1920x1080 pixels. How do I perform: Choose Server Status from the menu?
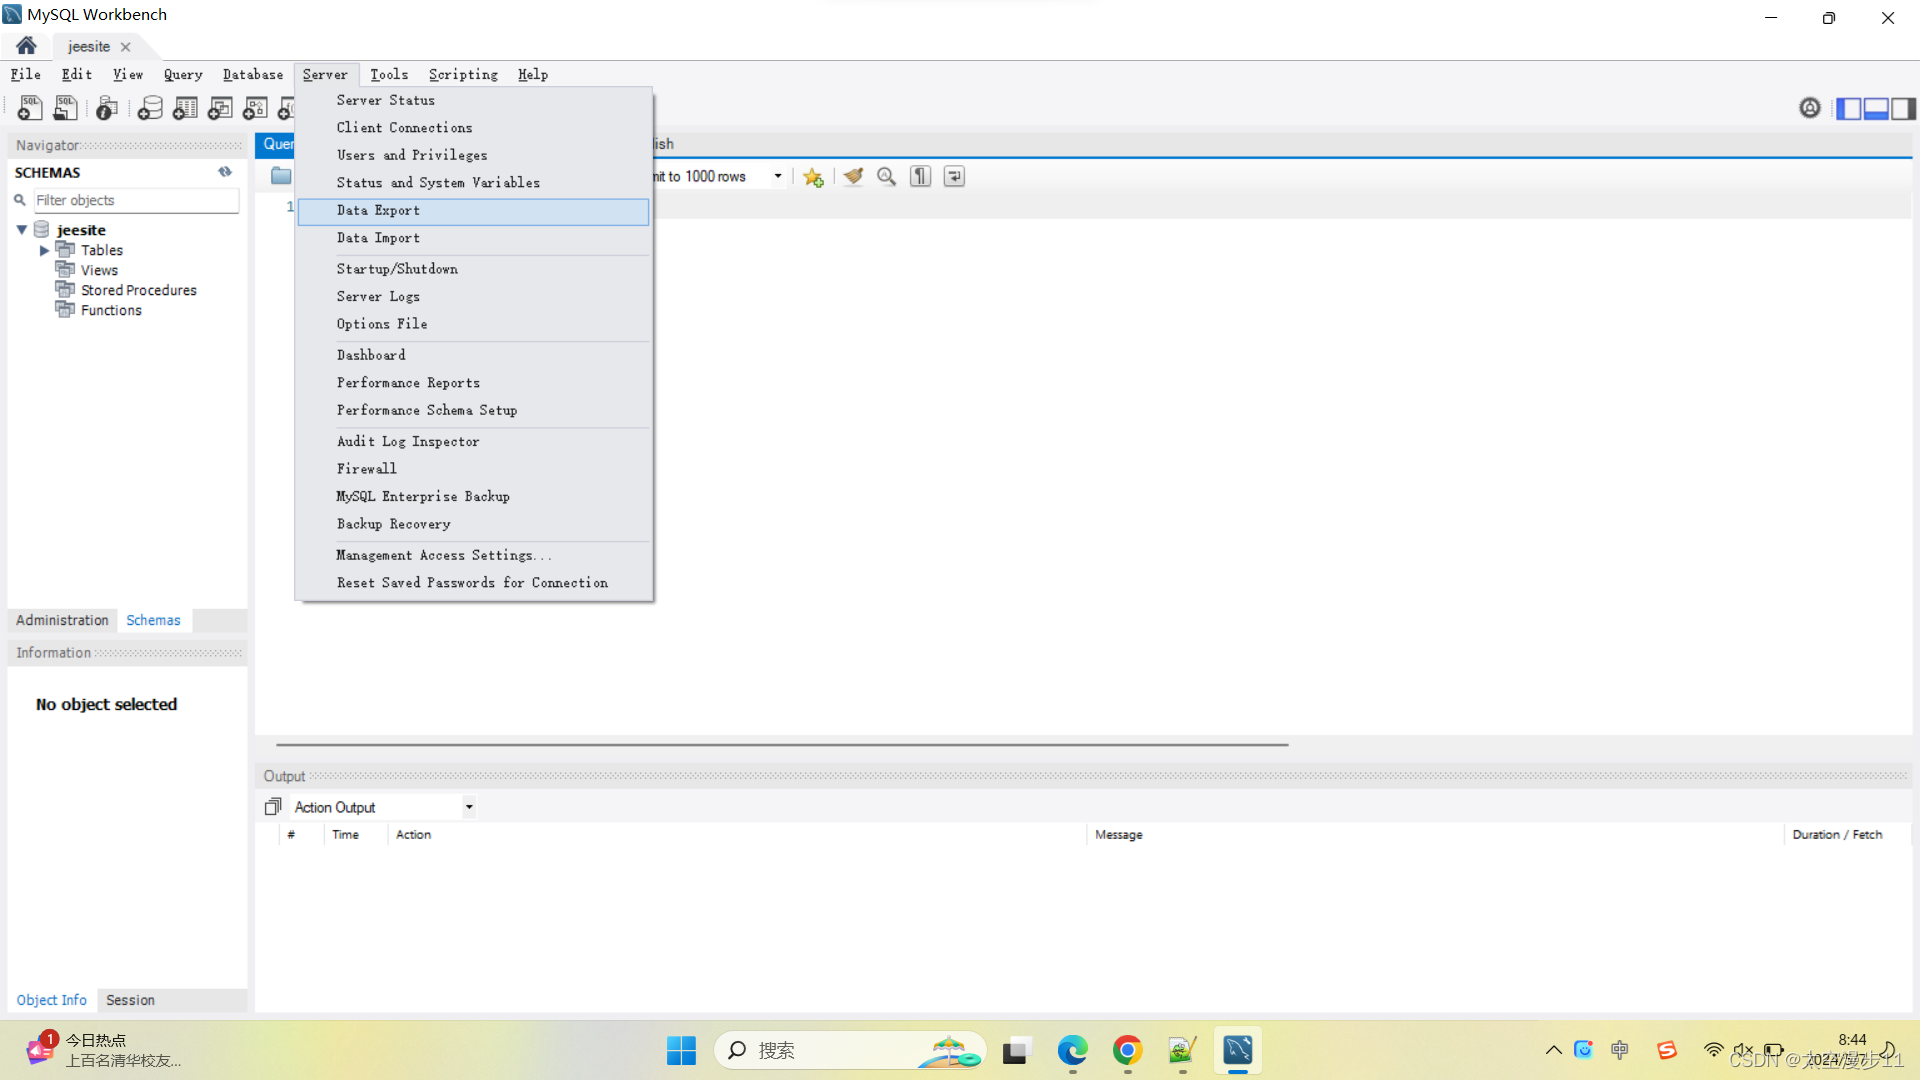pyautogui.click(x=474, y=100)
